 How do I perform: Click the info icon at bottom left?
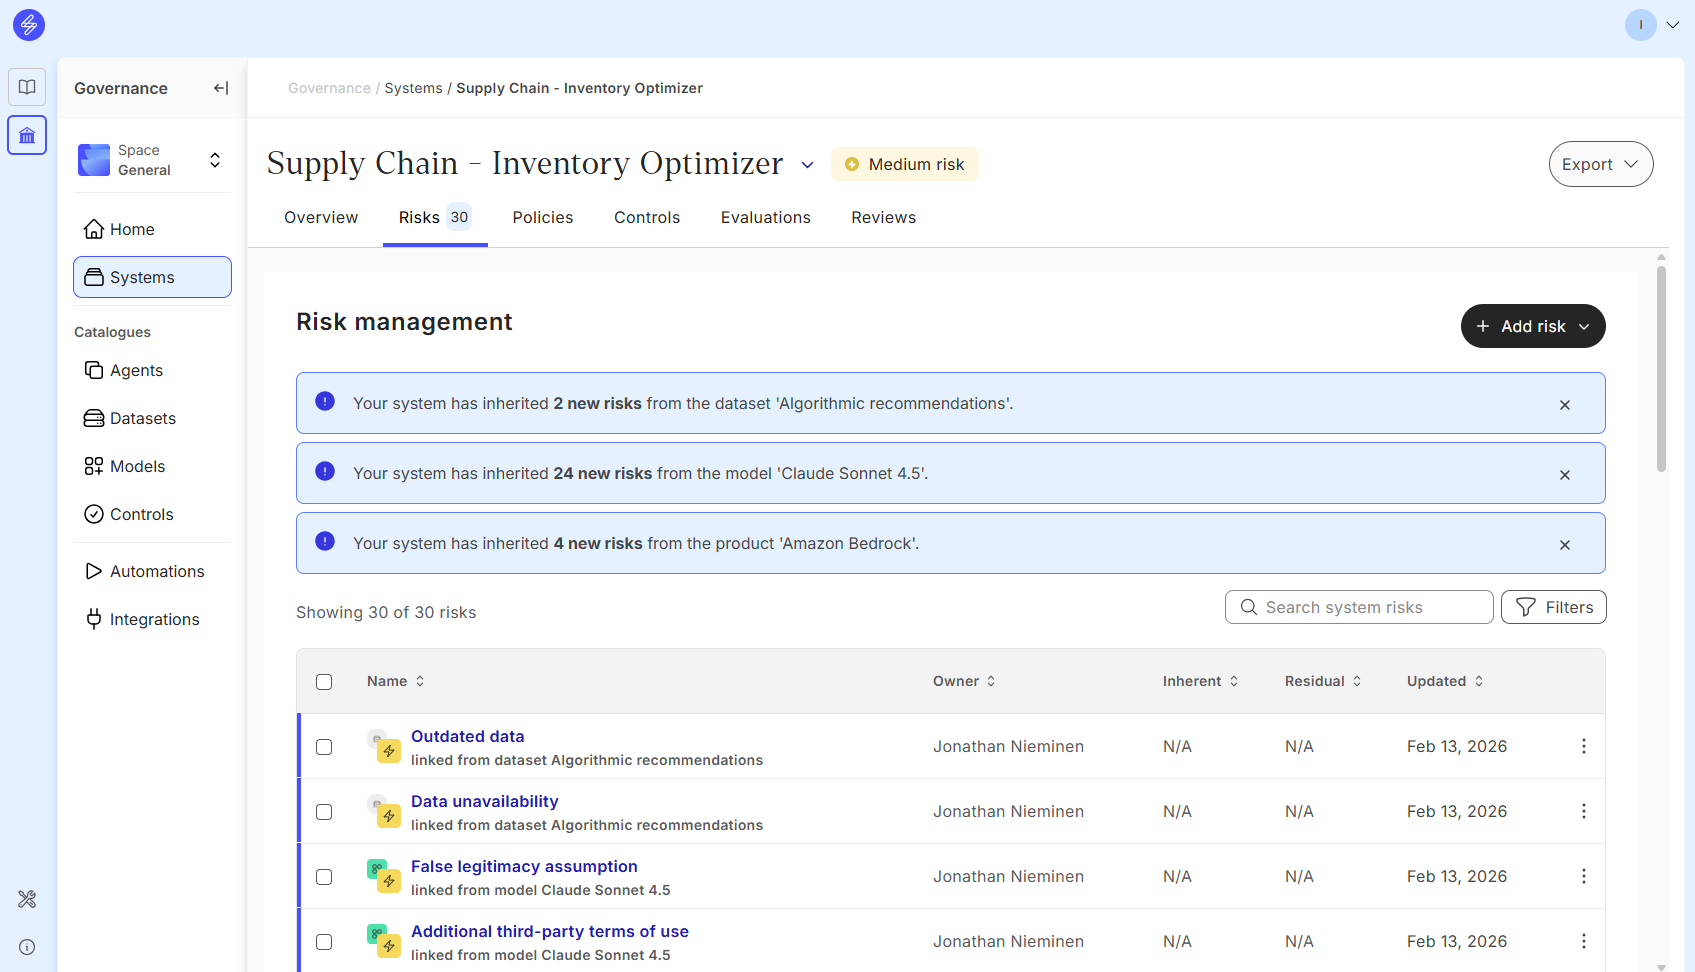point(27,947)
